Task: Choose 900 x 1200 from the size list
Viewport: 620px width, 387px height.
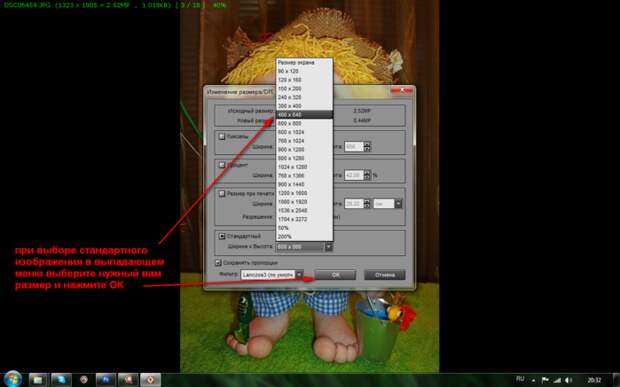Action: pos(304,149)
